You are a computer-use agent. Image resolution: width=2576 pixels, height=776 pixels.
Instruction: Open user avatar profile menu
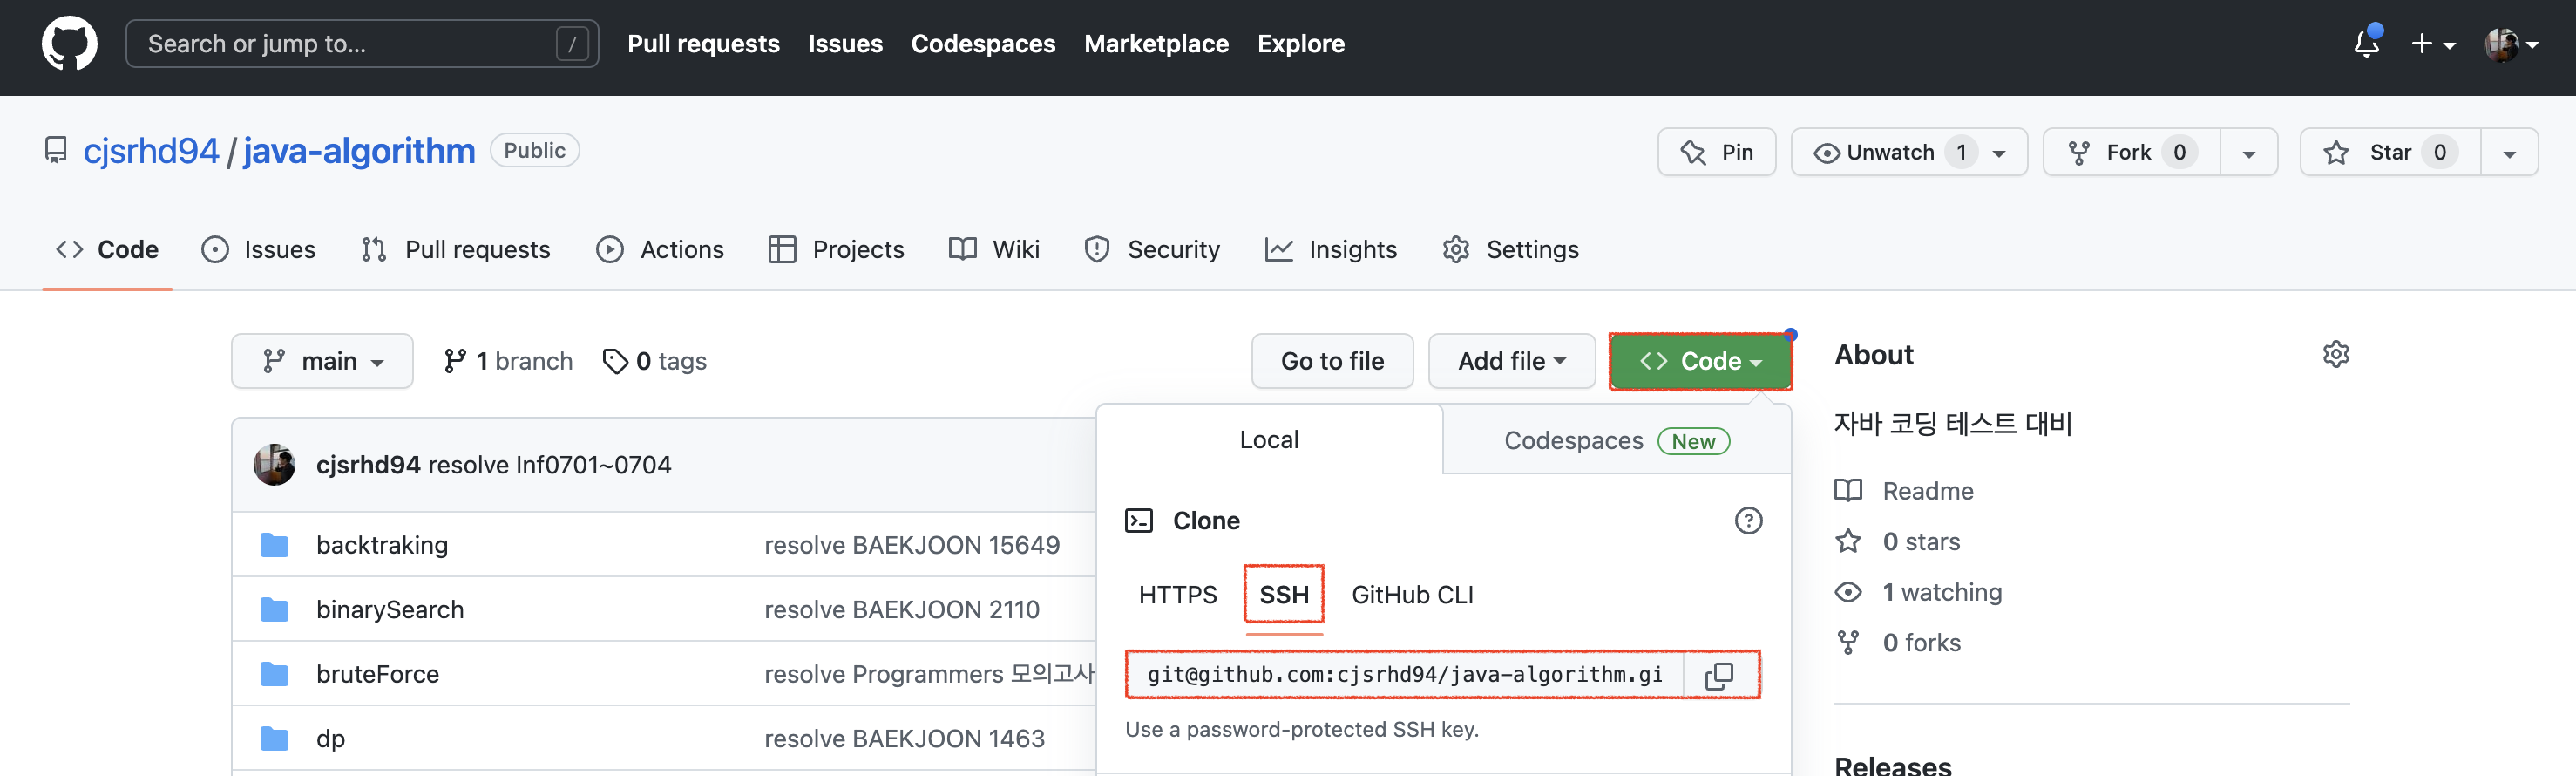coord(2511,44)
